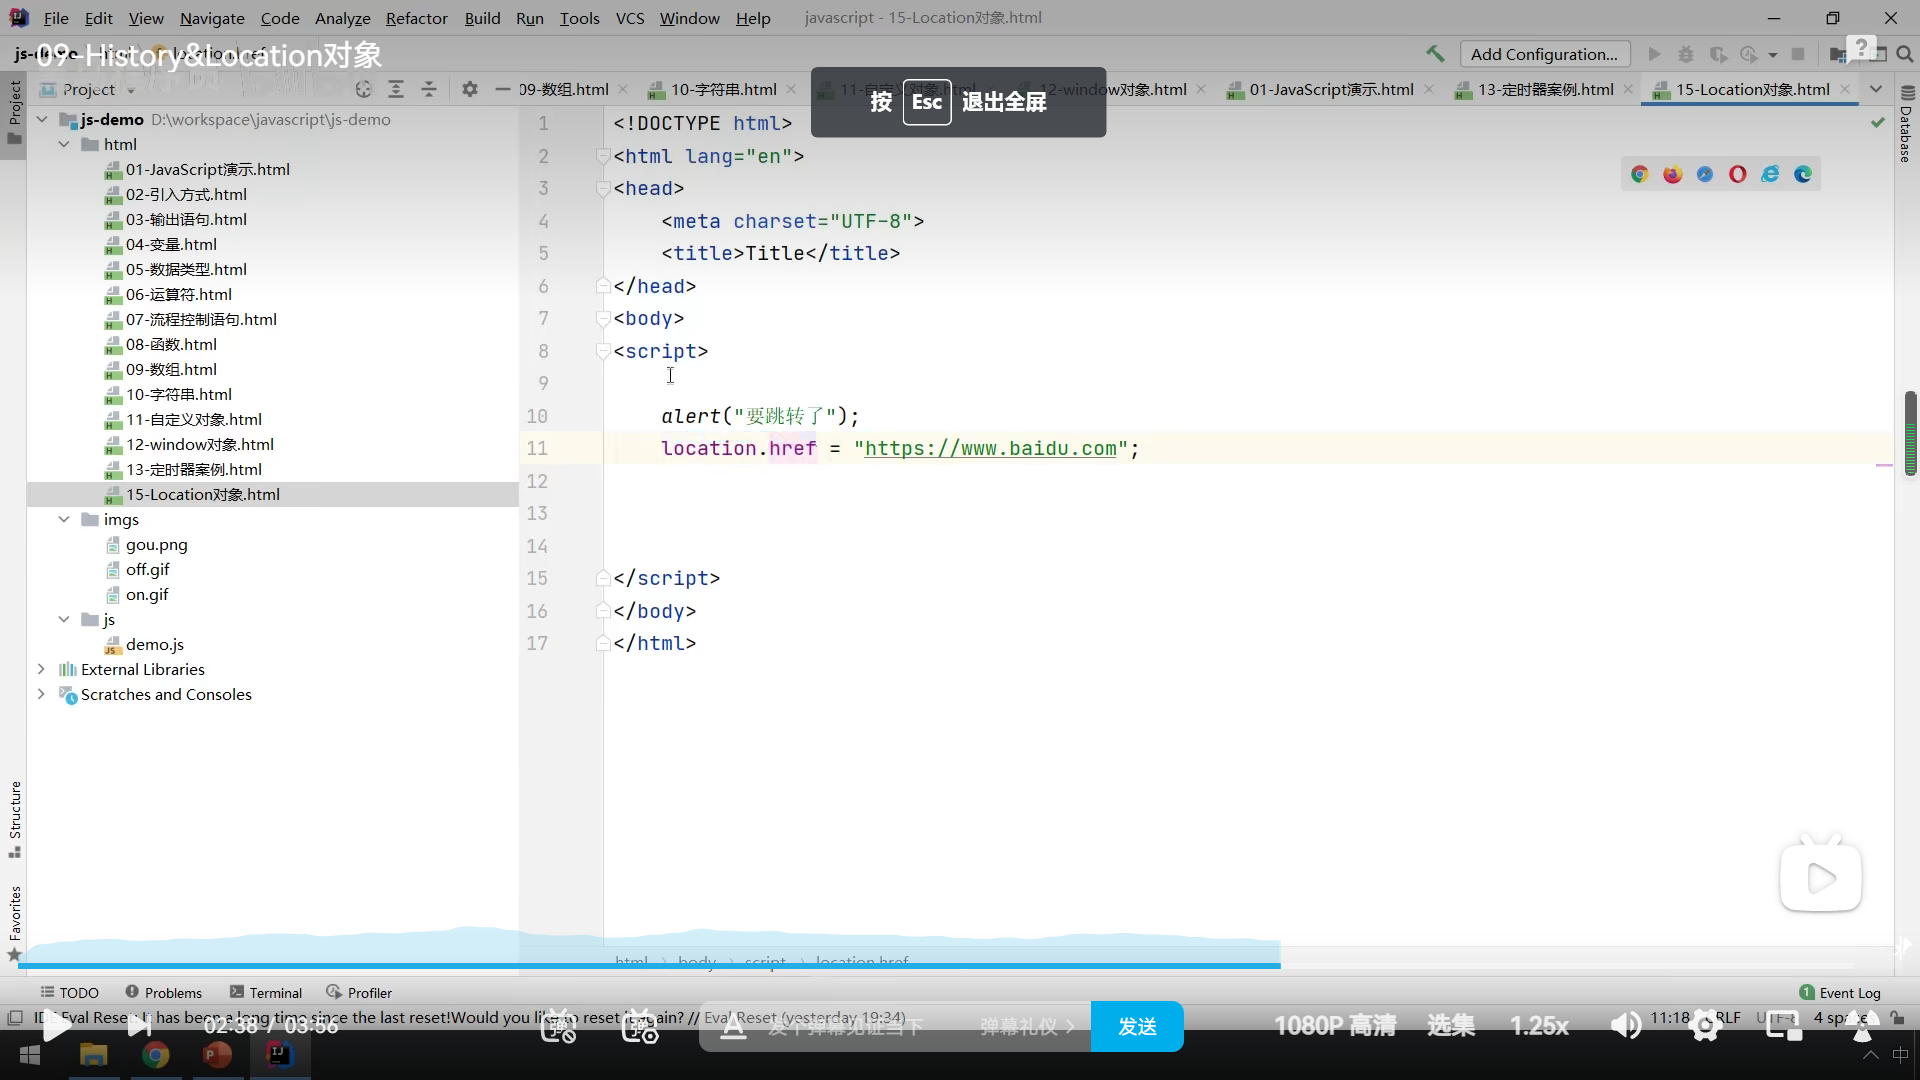This screenshot has height=1080, width=1920.
Task: Open Project panel settings gear
Action: tap(470, 89)
